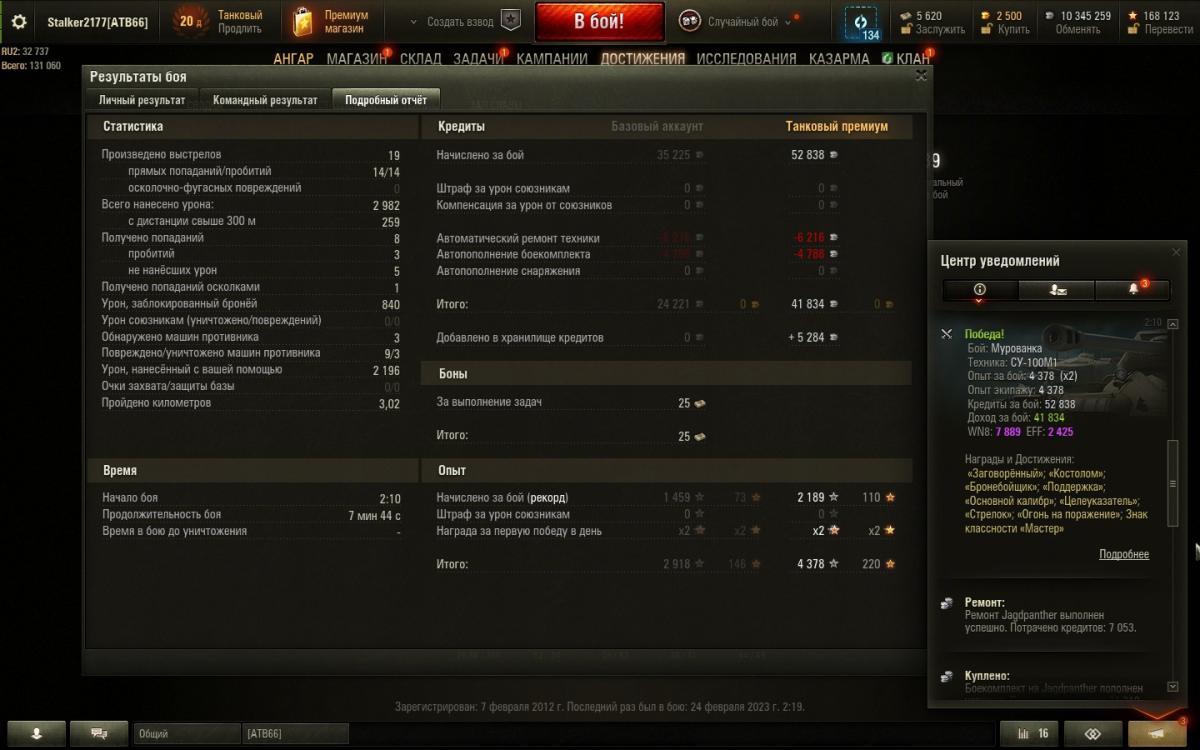Start battle with the В бой! button

click(599, 21)
